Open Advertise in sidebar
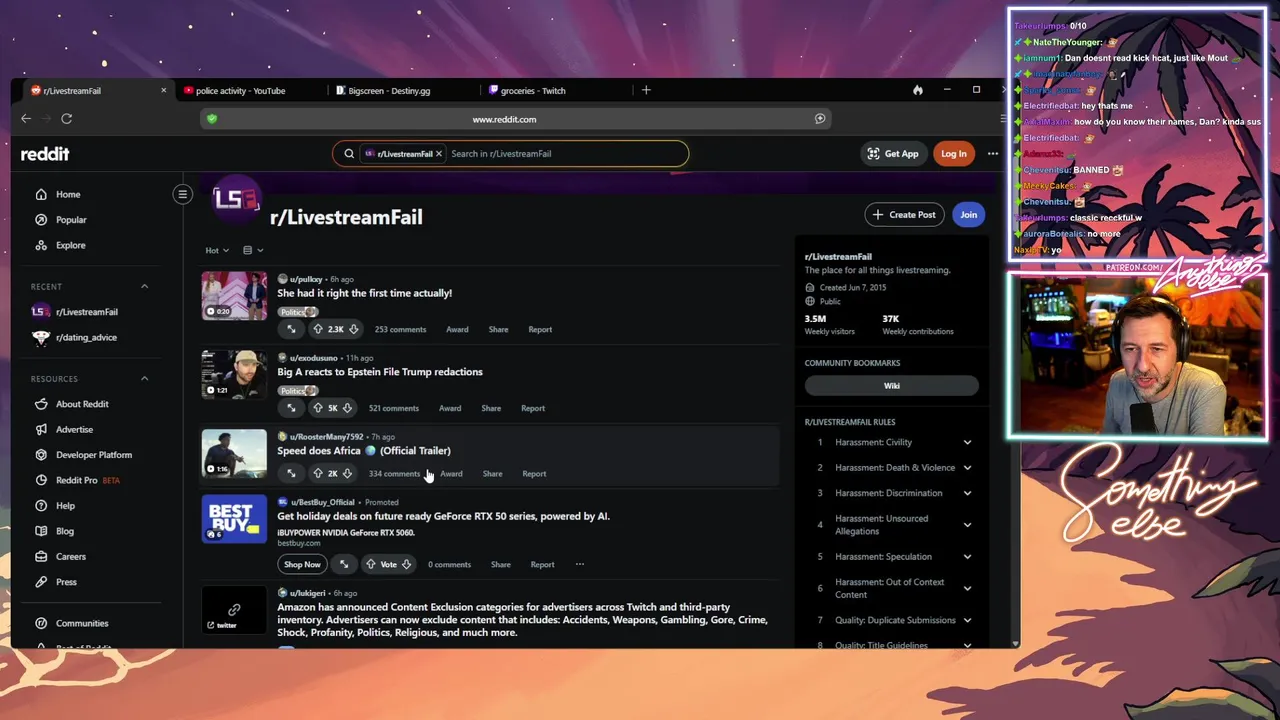Screen dimensions: 1280x720 tap(74, 430)
